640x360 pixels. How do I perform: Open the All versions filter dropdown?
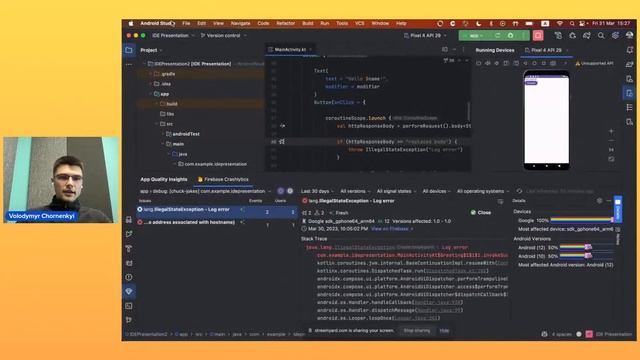pyautogui.click(x=355, y=191)
